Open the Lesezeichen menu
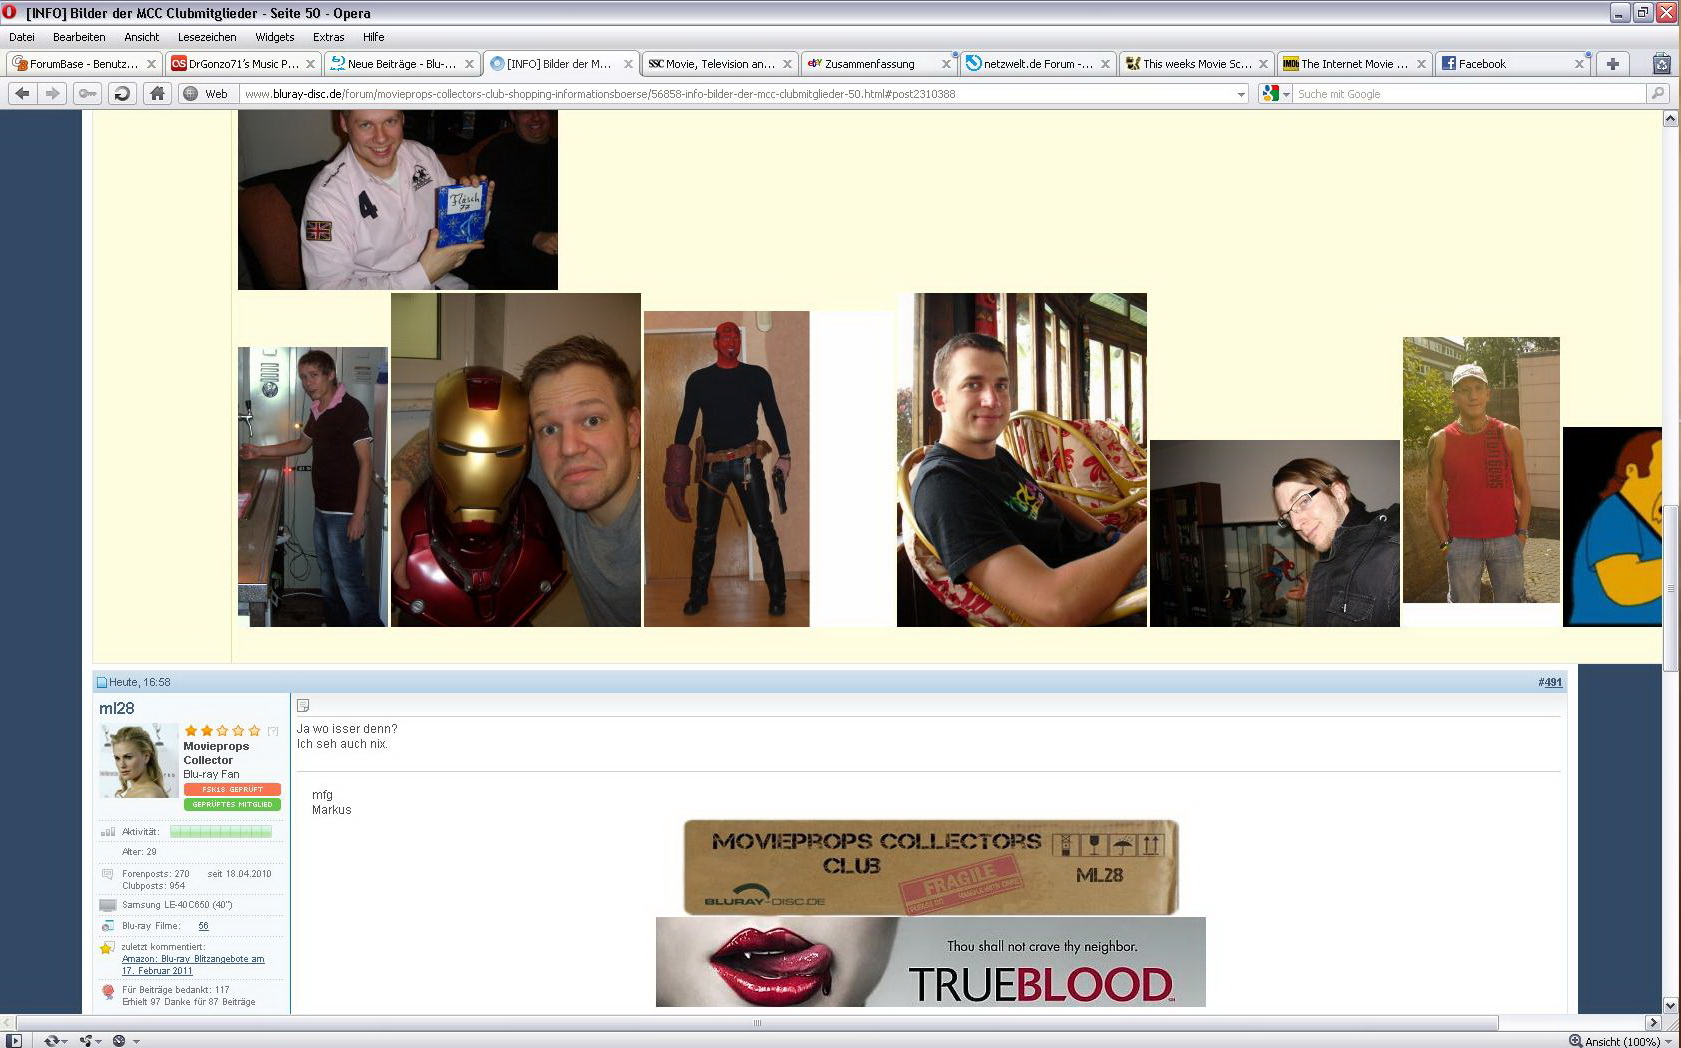The width and height of the screenshot is (1681, 1048). click(207, 37)
